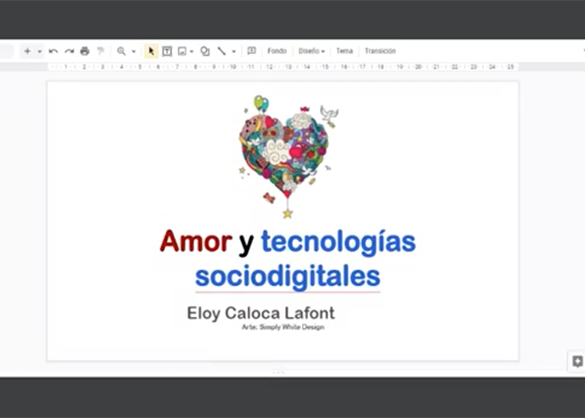585x418 pixels.
Task: Open the insert image dropdown arrow
Action: tap(191, 51)
